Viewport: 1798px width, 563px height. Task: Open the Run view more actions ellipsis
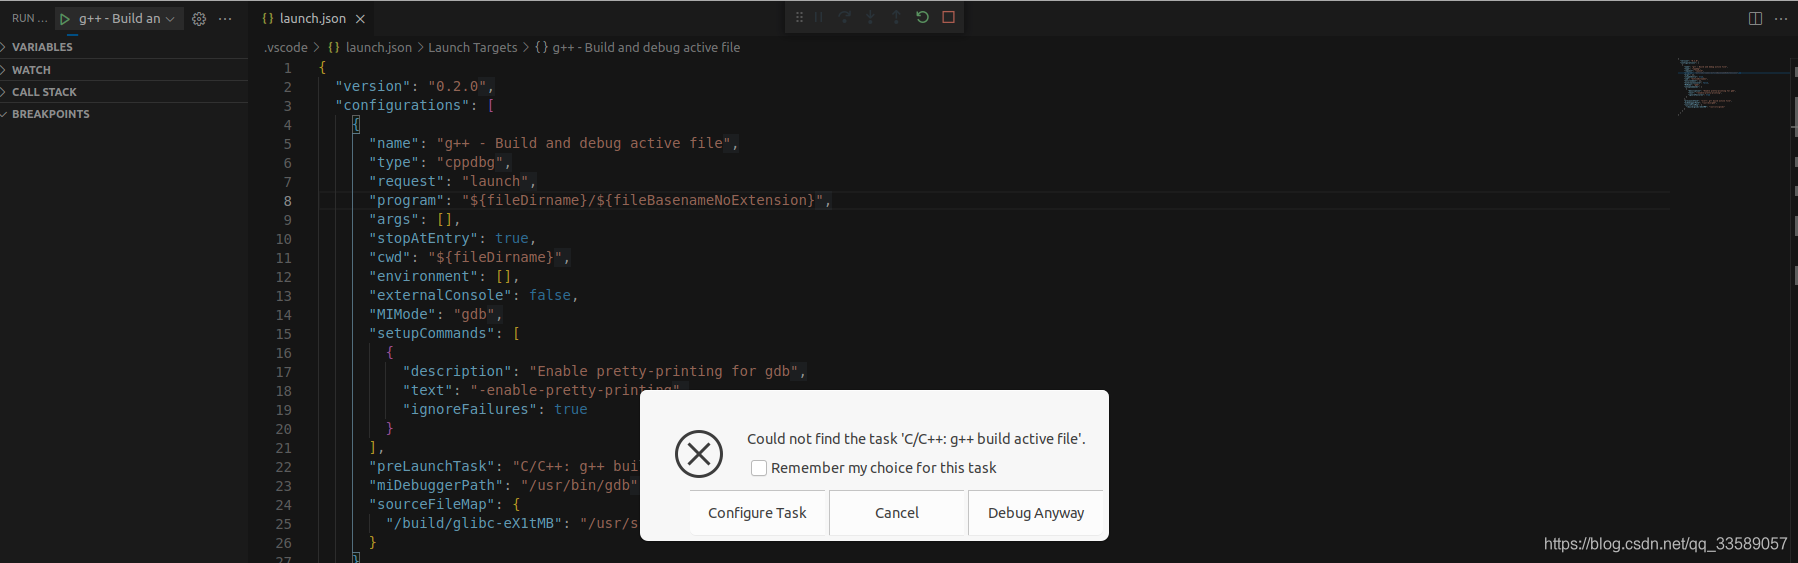225,19
